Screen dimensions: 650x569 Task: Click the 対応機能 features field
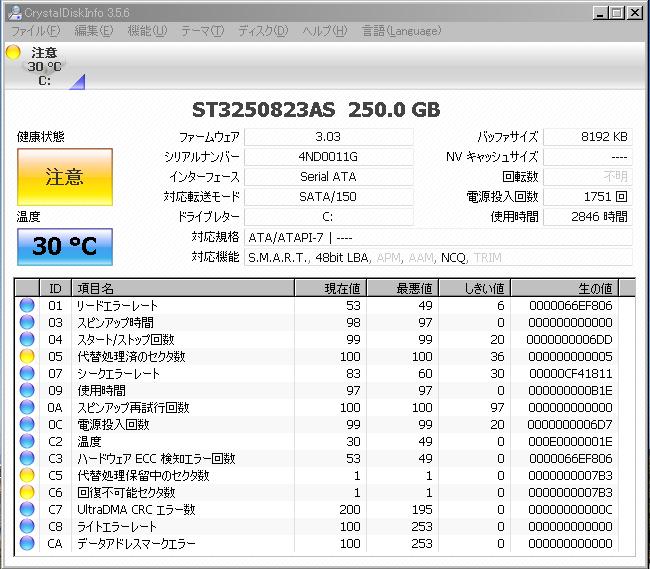pyautogui.click(x=438, y=257)
